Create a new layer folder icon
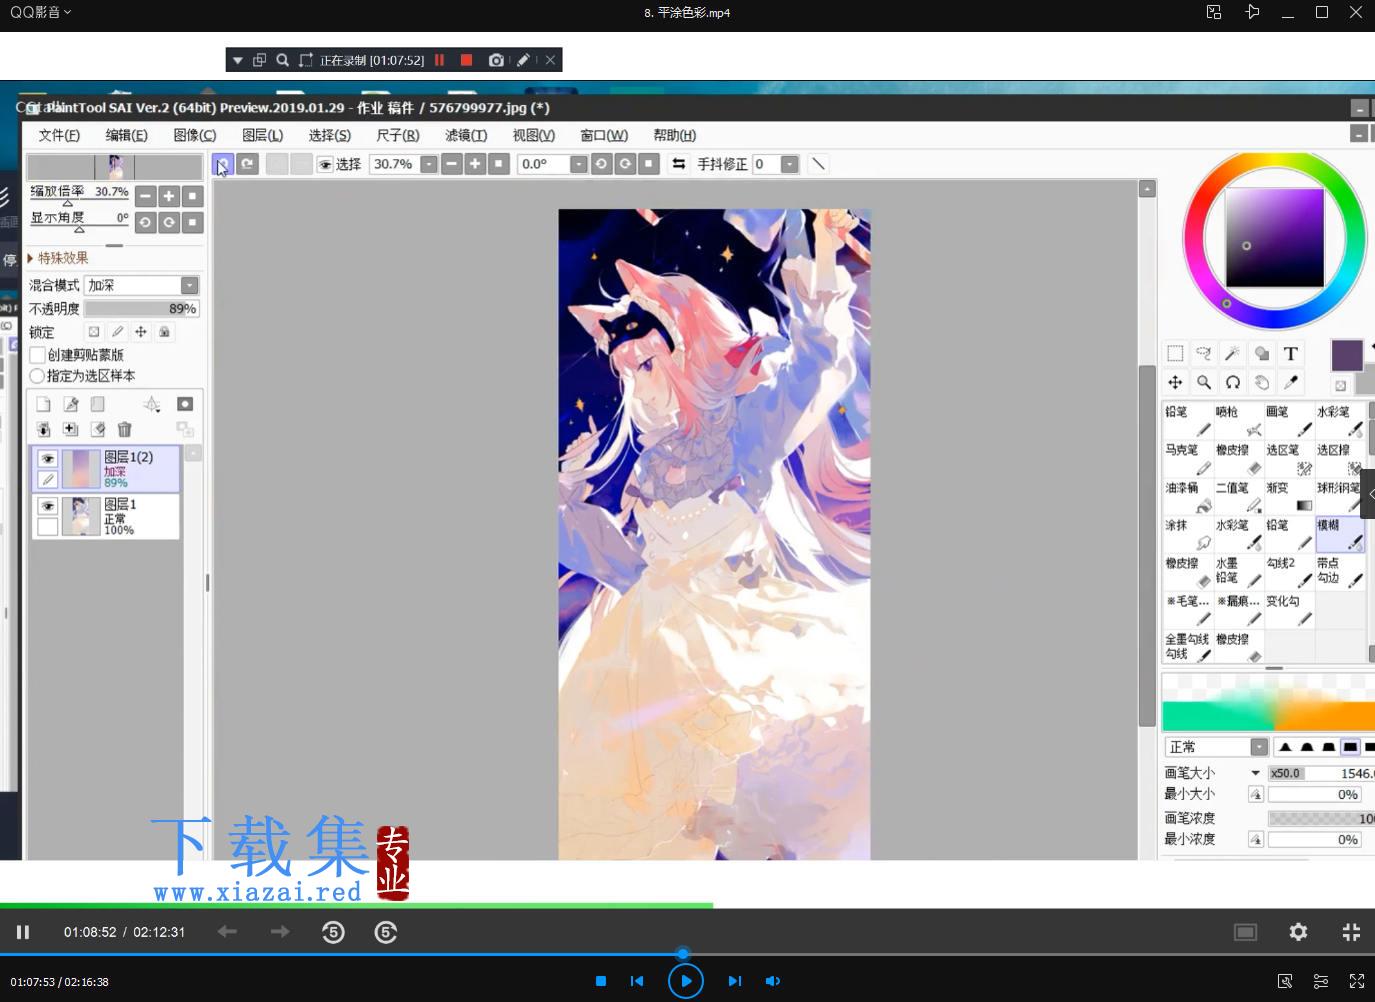 coord(97,404)
